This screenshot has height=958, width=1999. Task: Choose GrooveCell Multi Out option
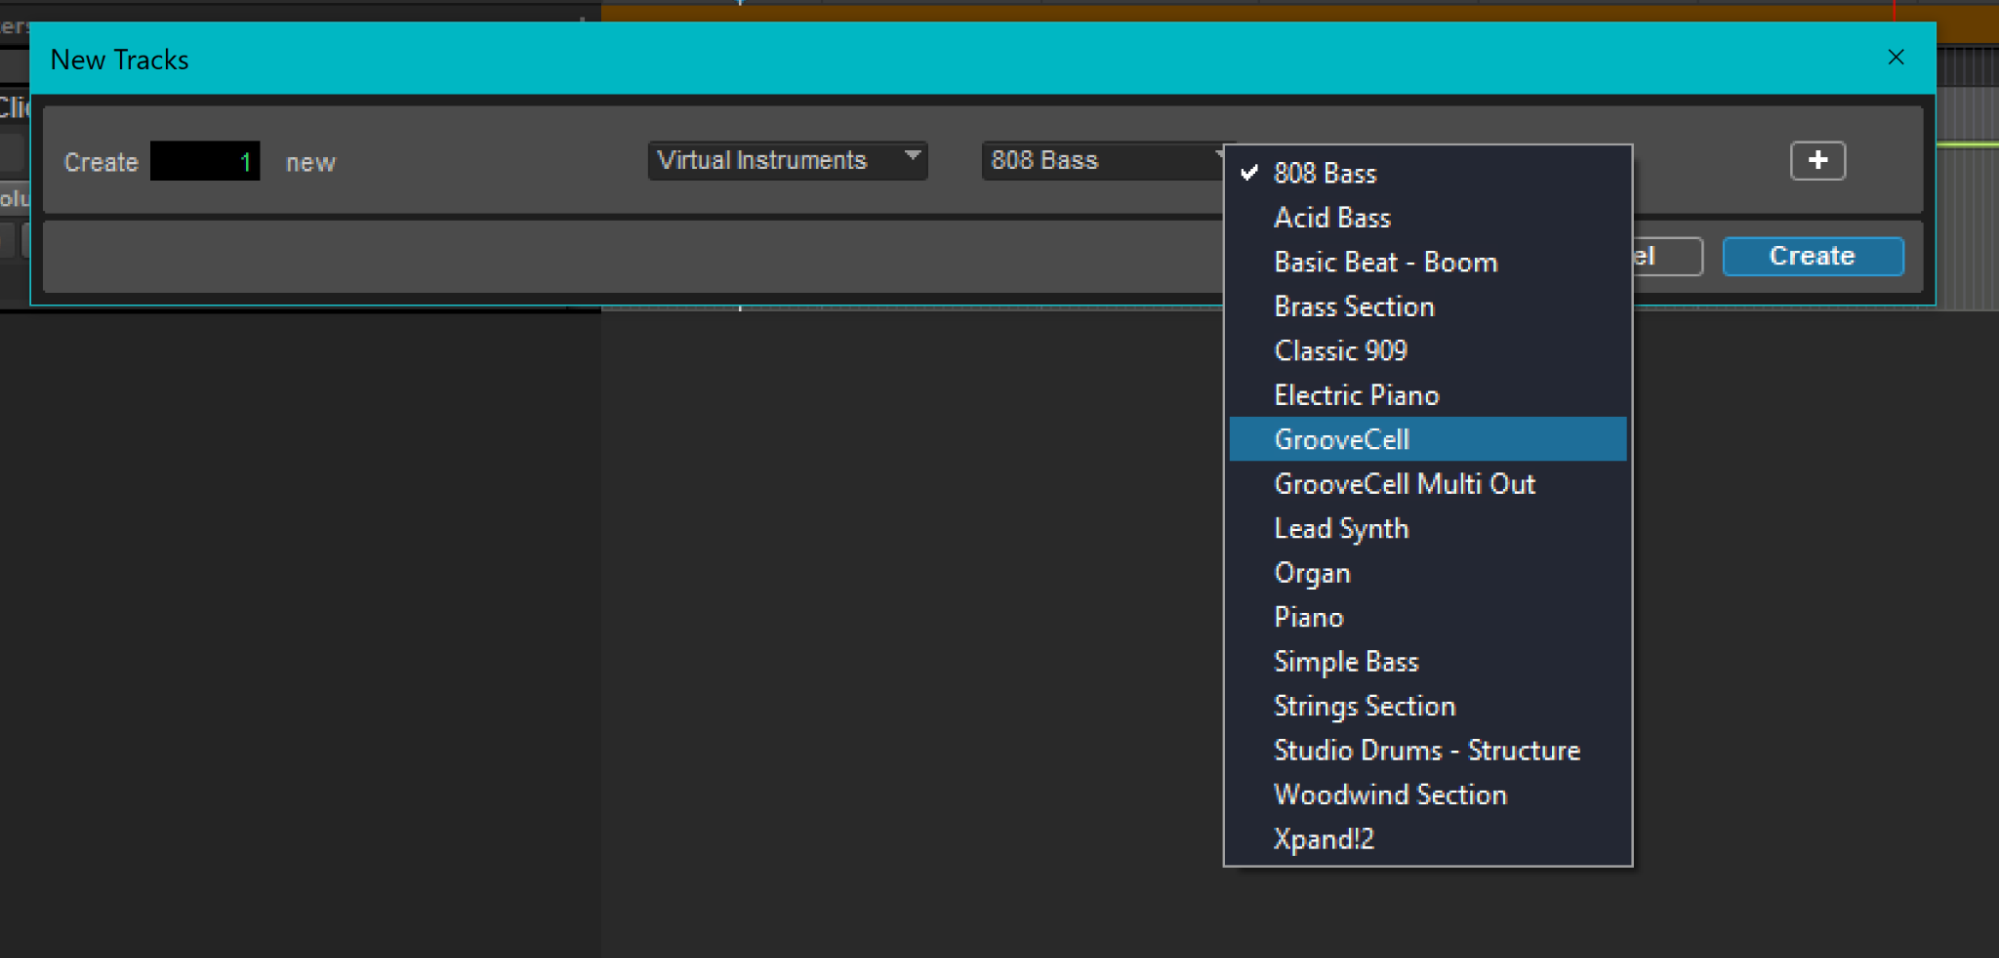(1404, 484)
